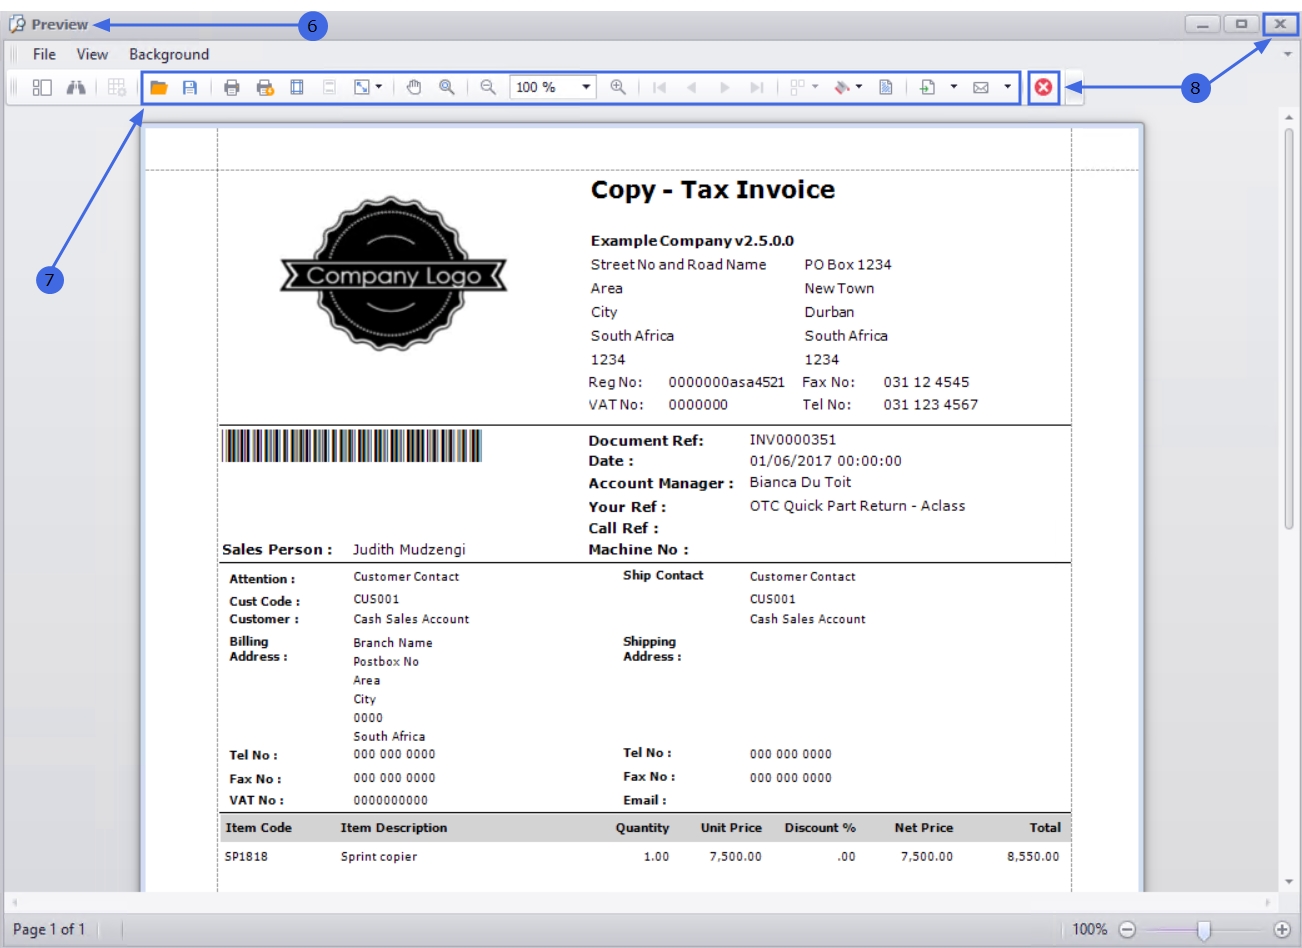Click the Watermark icon in the toolbar
Viewport: 1302px width, 948px height.
tap(886, 88)
